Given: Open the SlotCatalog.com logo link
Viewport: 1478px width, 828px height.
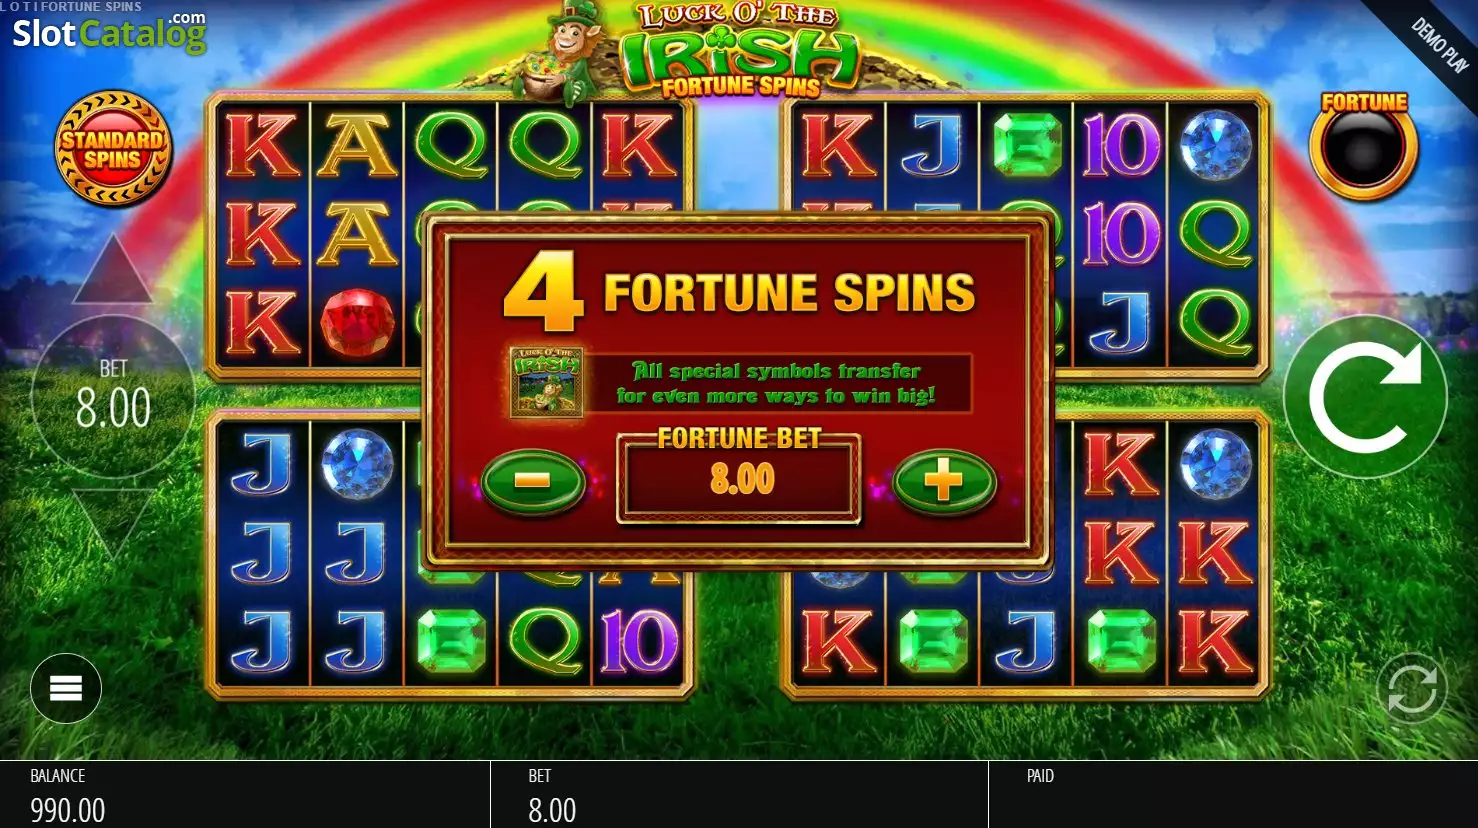Looking at the screenshot, I should pyautogui.click(x=109, y=32).
